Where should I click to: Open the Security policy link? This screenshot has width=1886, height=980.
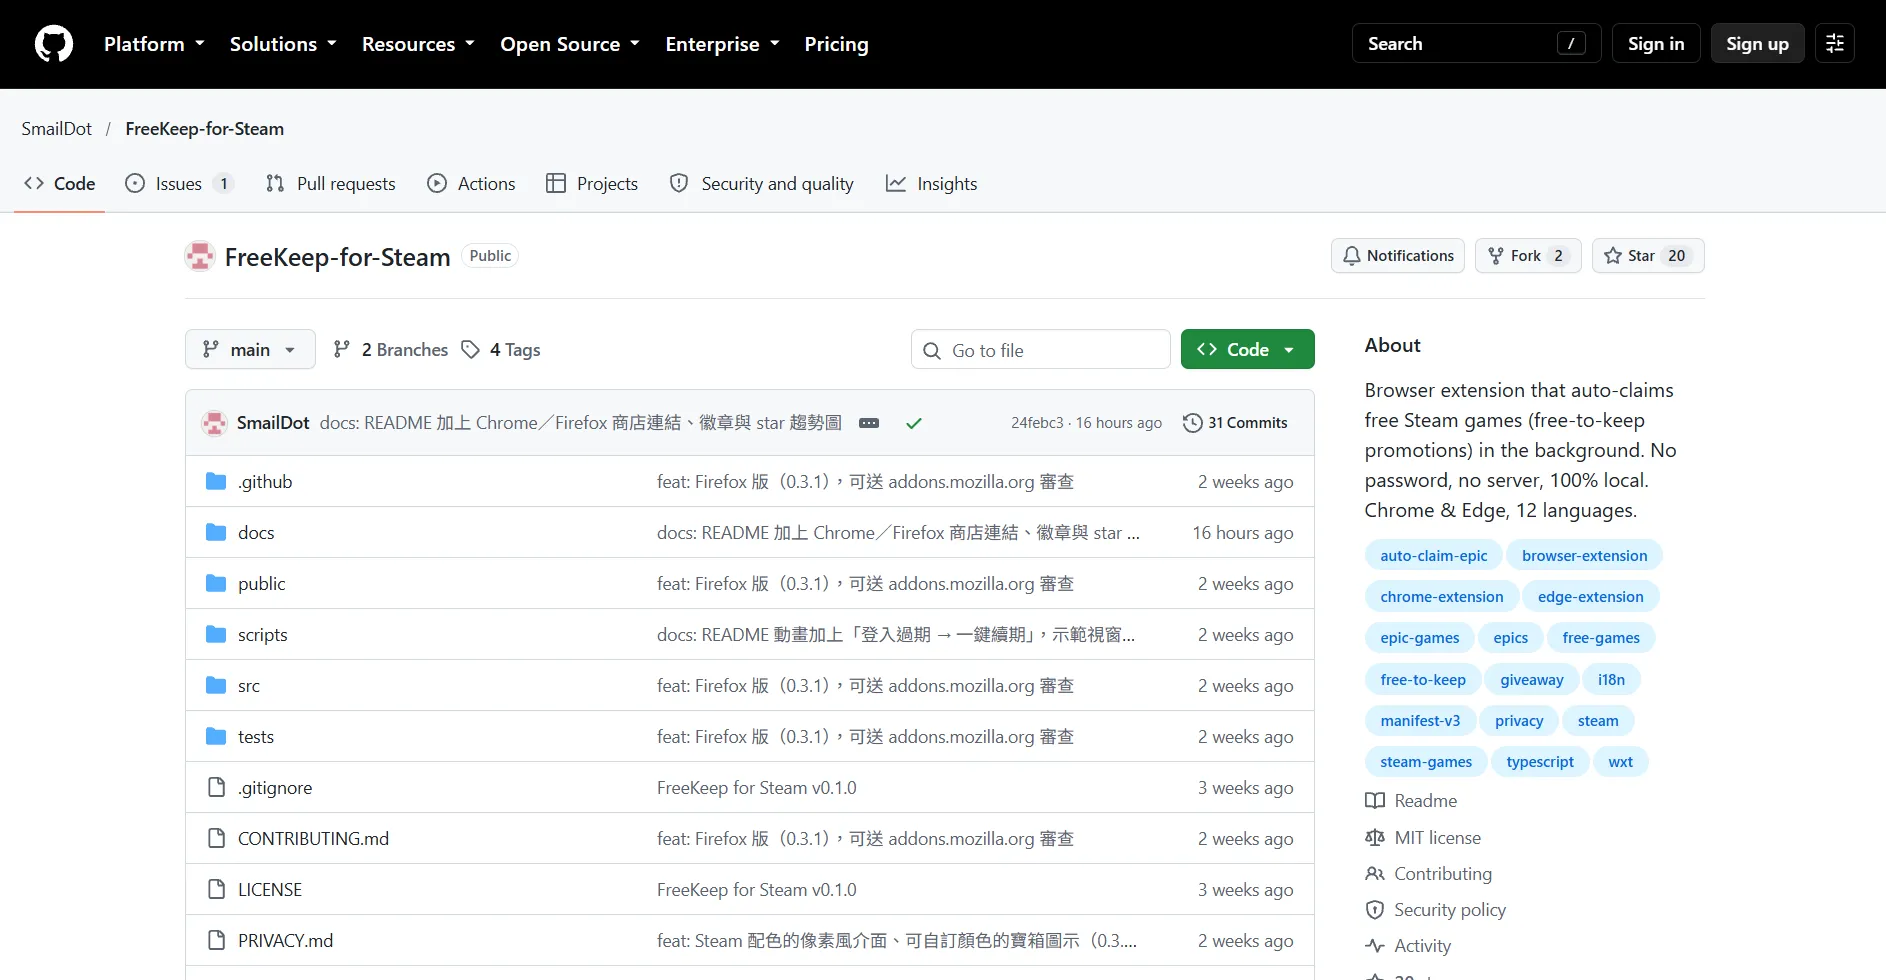(x=1435, y=910)
